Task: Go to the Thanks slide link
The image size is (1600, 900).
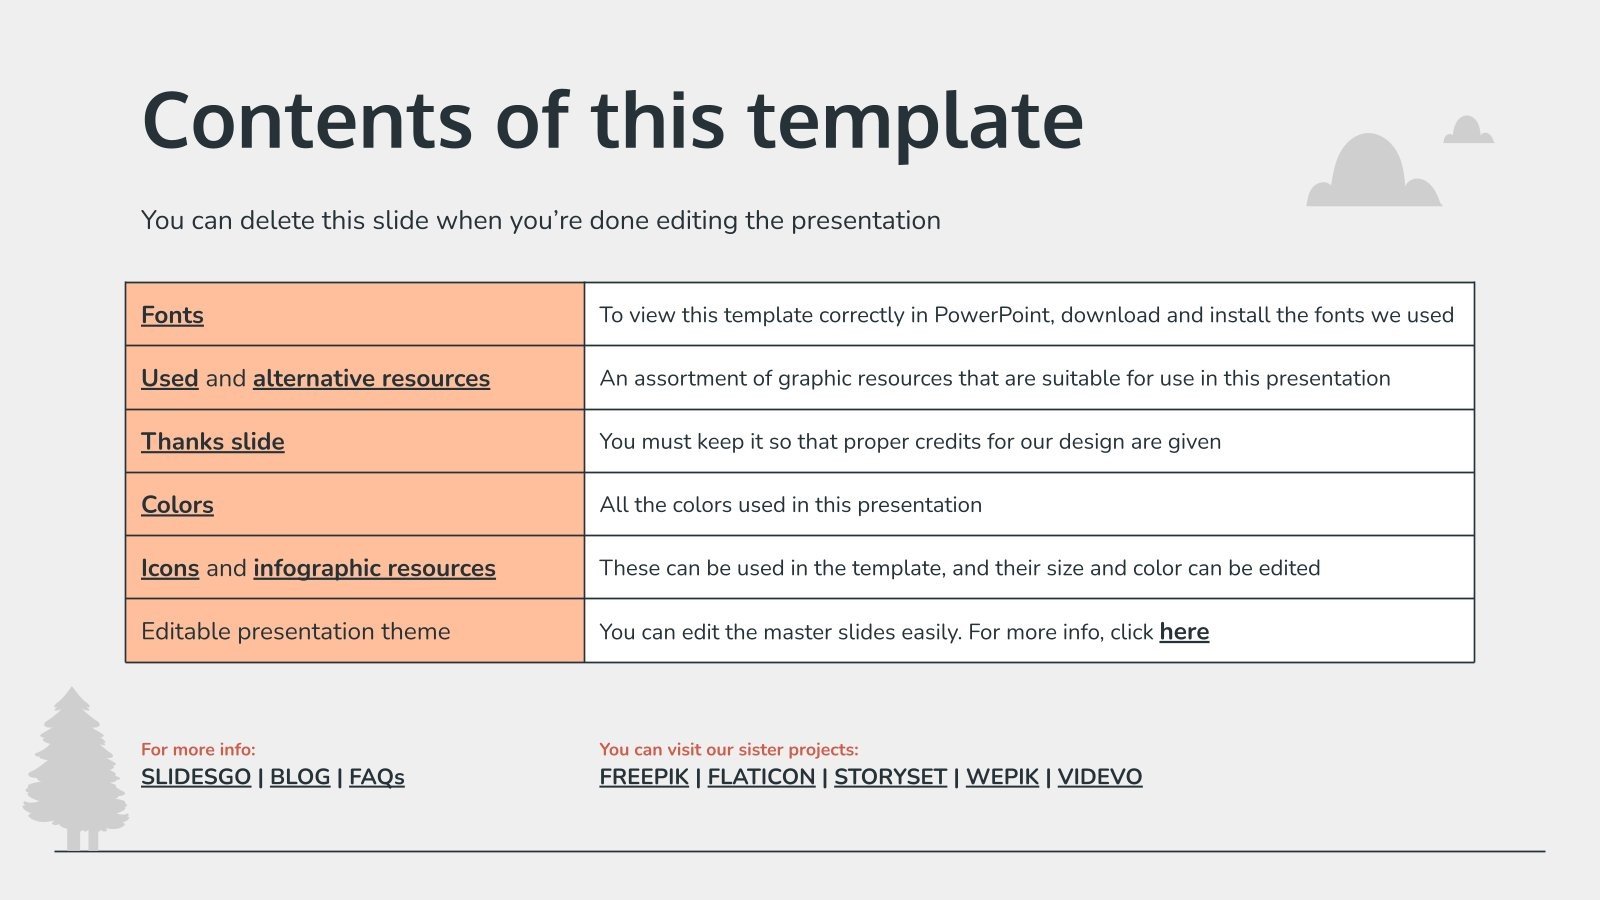Action: pyautogui.click(x=212, y=441)
